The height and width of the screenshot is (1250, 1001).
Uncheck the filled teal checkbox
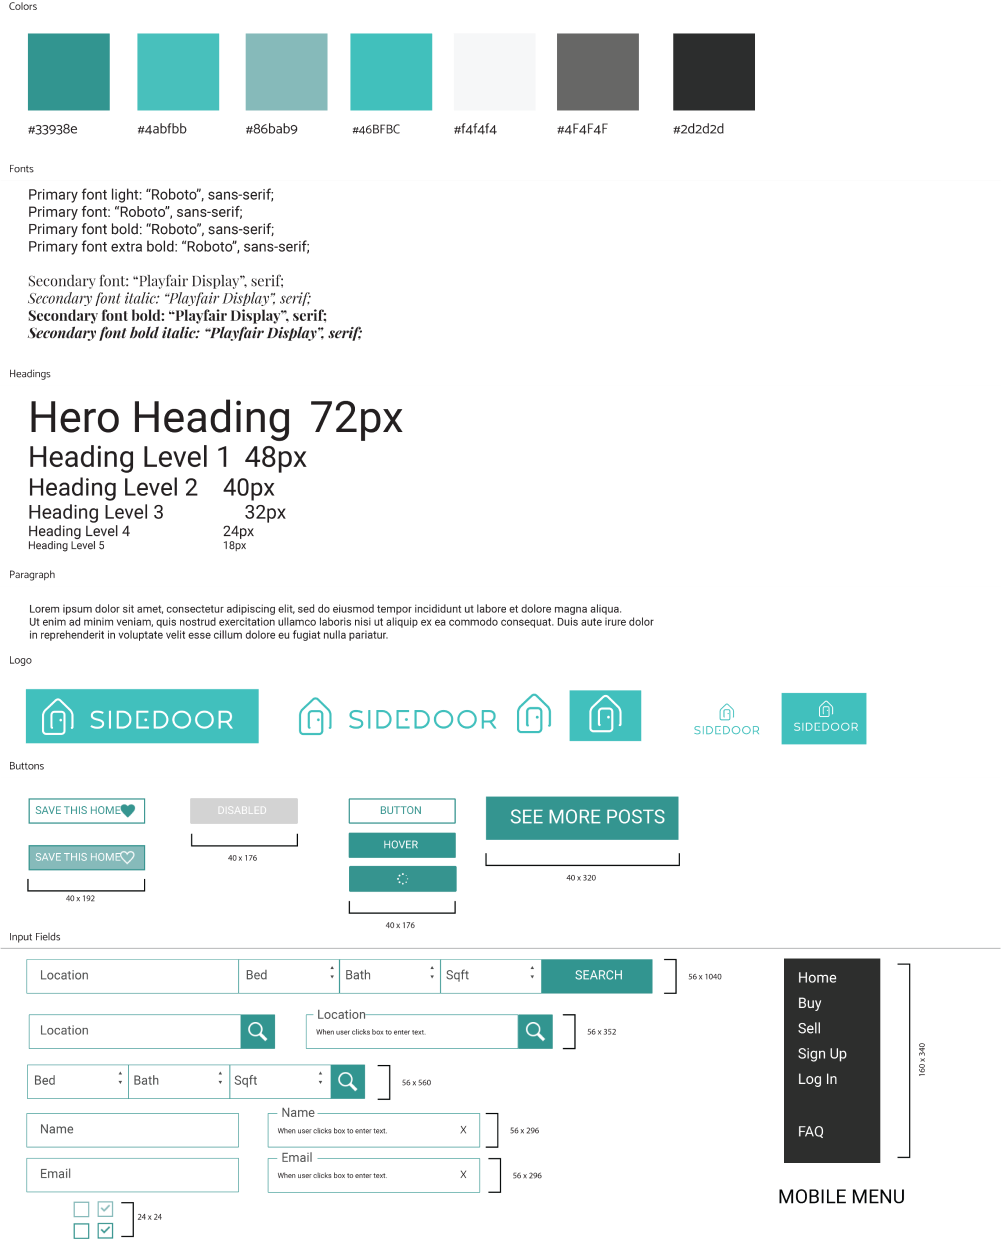click(x=105, y=1230)
